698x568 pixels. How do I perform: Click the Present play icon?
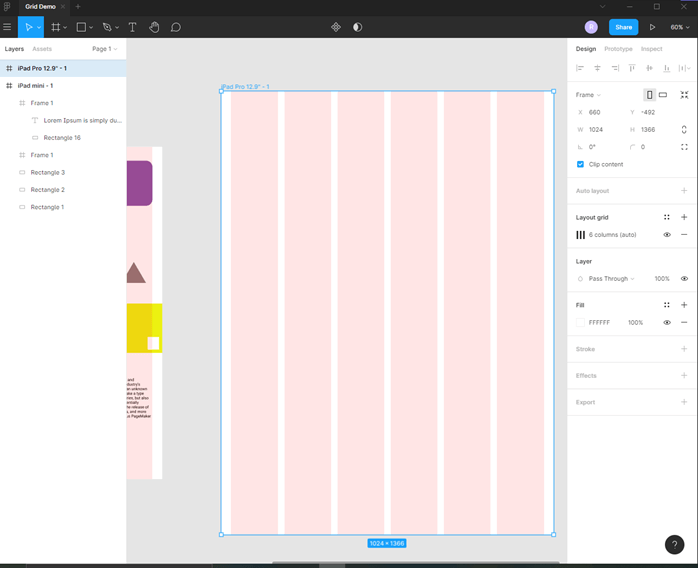(x=652, y=27)
